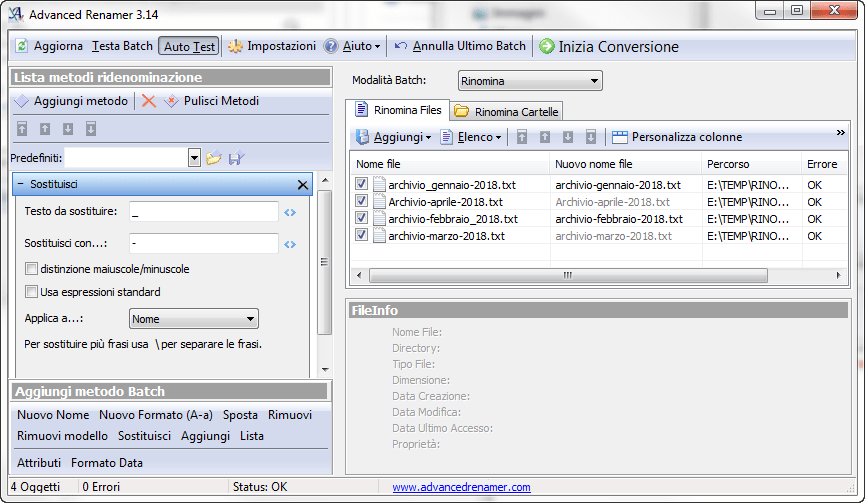
Task: Click Annulla Ultimo Batch undo icon
Action: 401,46
